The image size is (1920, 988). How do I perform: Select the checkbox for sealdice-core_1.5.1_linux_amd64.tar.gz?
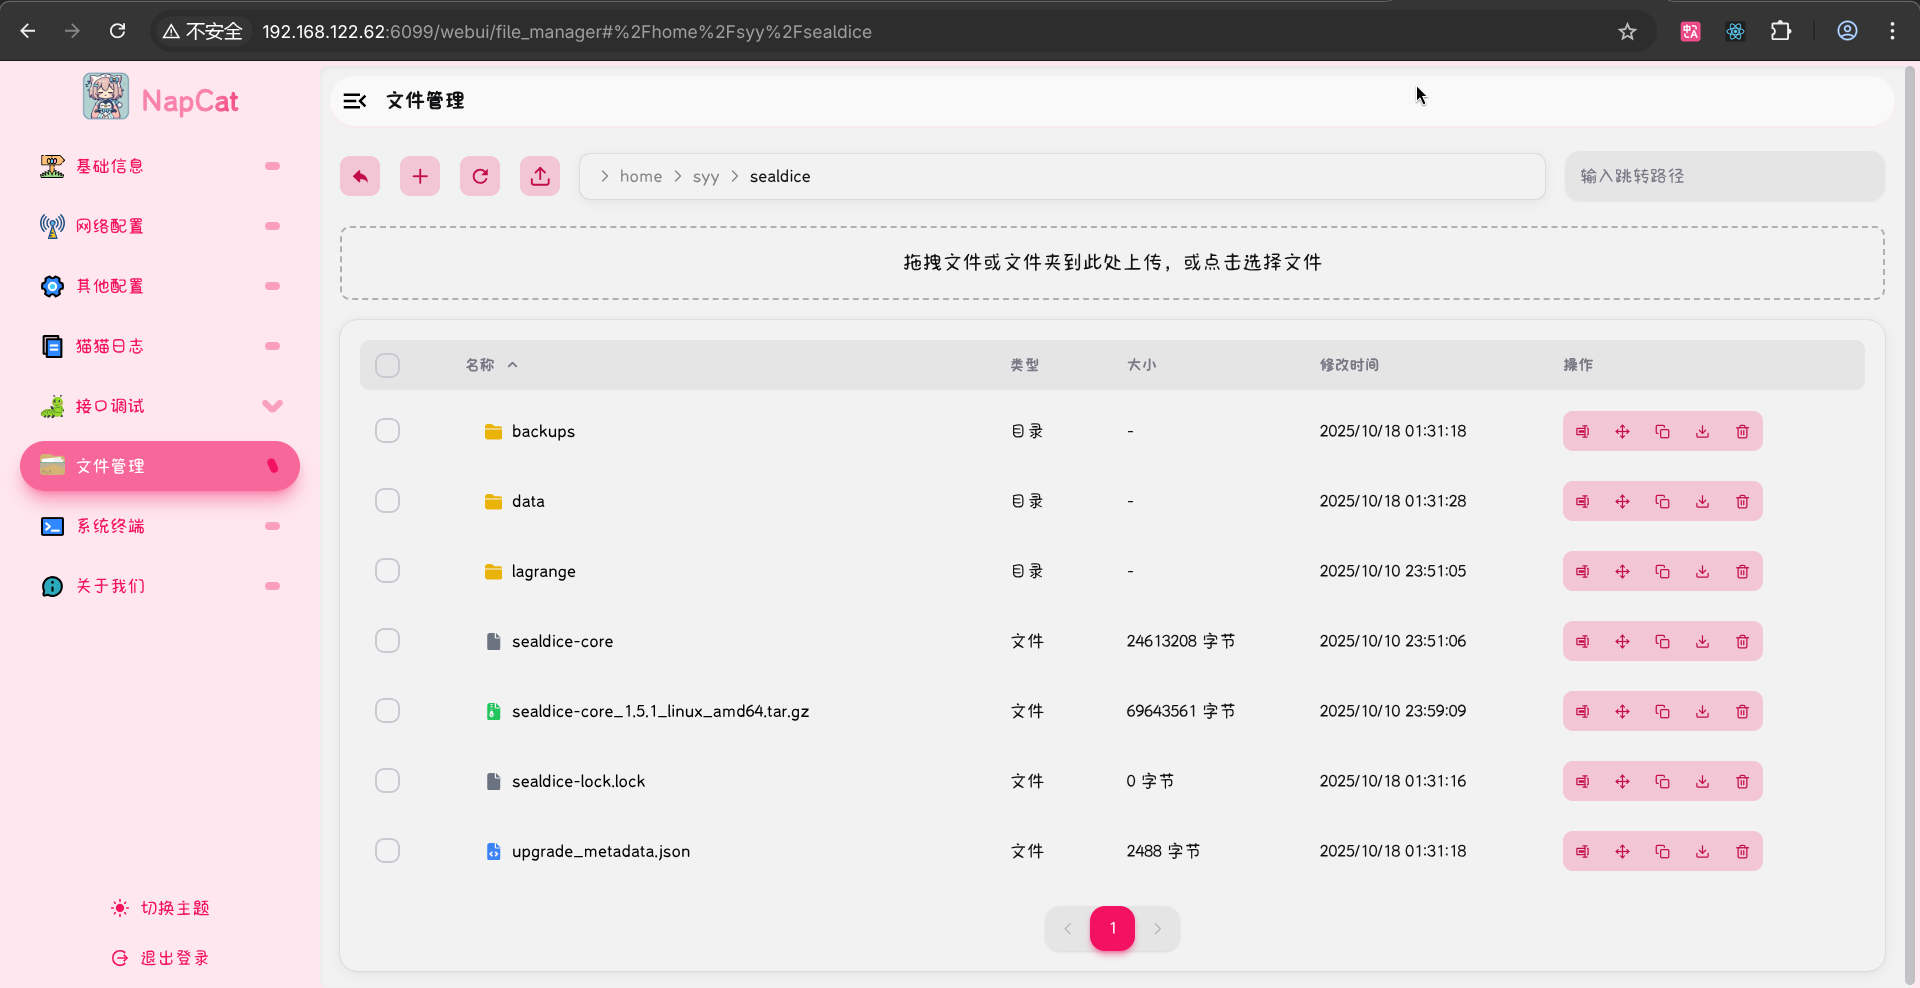(x=387, y=711)
